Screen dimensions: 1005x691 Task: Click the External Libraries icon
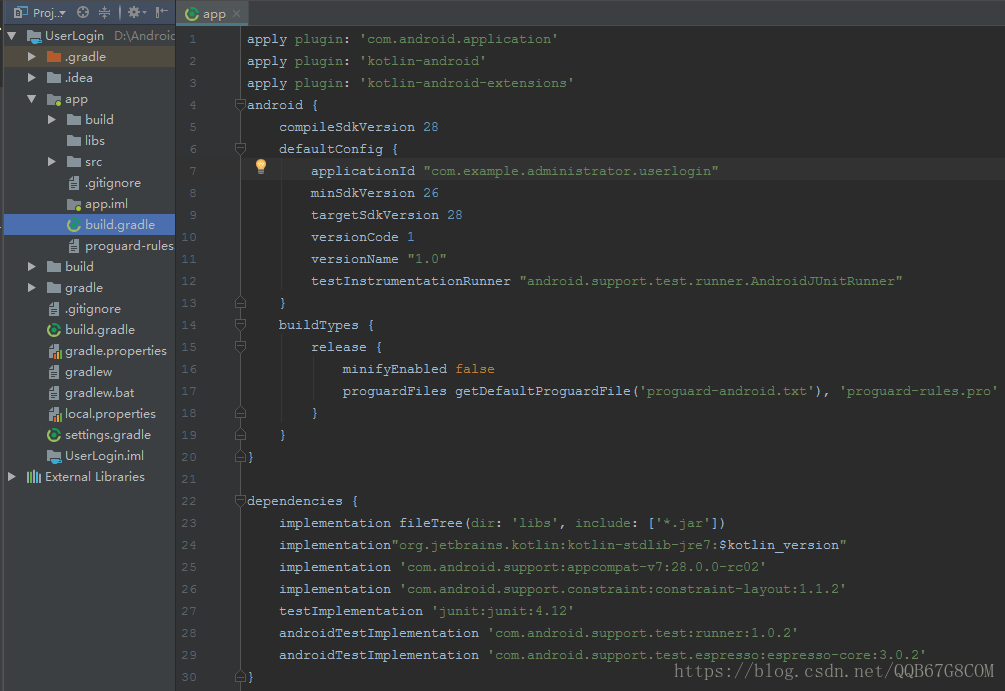pos(34,477)
